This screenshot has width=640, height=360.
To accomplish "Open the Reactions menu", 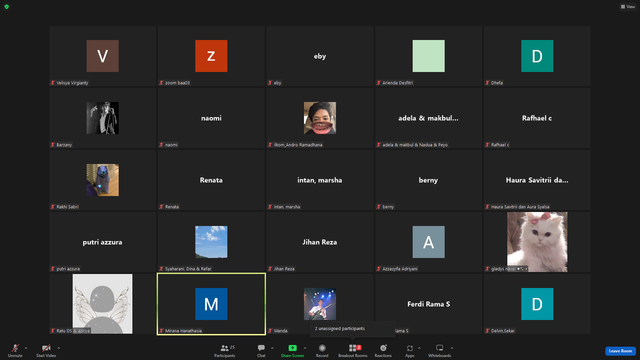I will click(383, 350).
